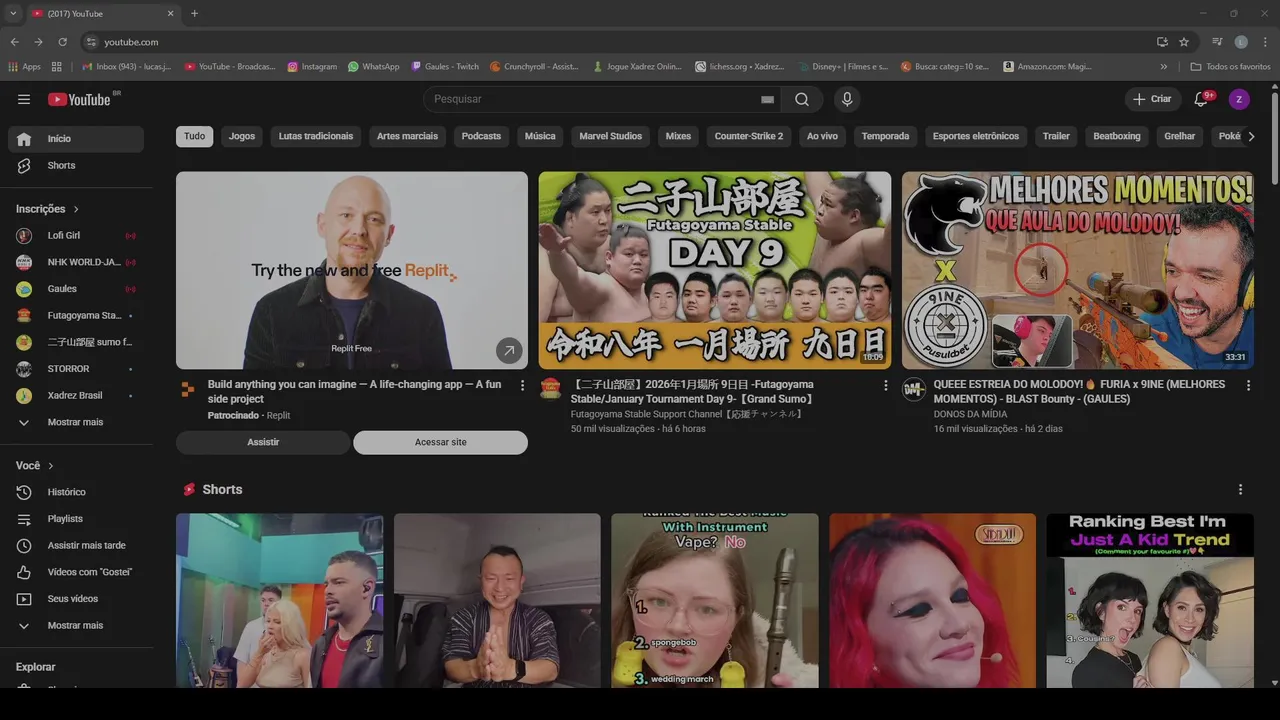Image resolution: width=1280 pixels, height=720 pixels.
Task: Open the Criar create menu
Action: pos(1151,99)
